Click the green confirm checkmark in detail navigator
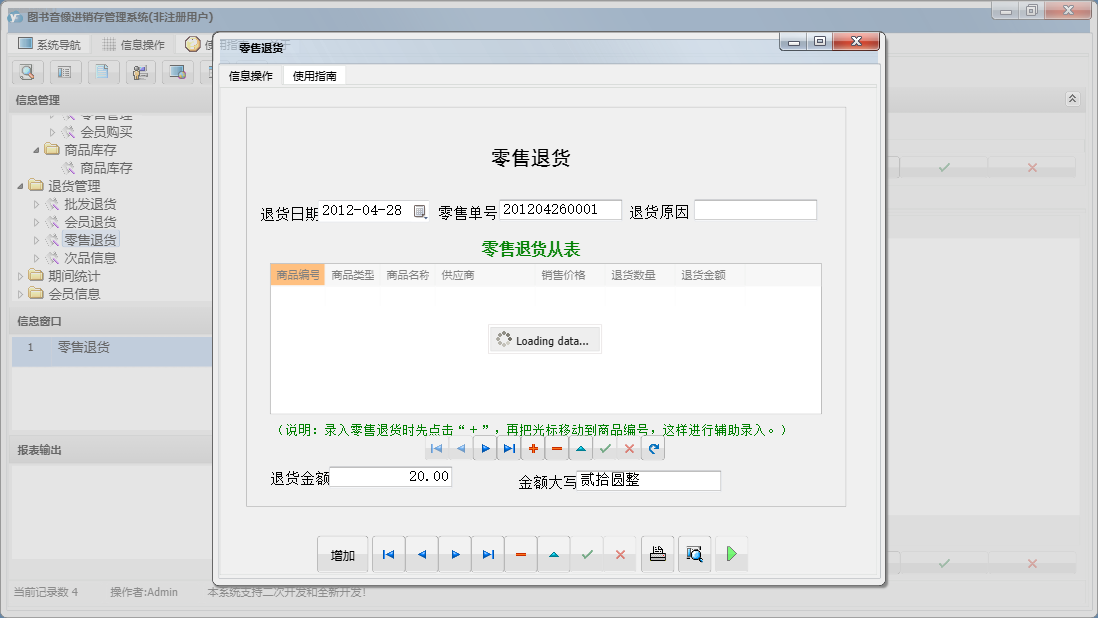 604,448
